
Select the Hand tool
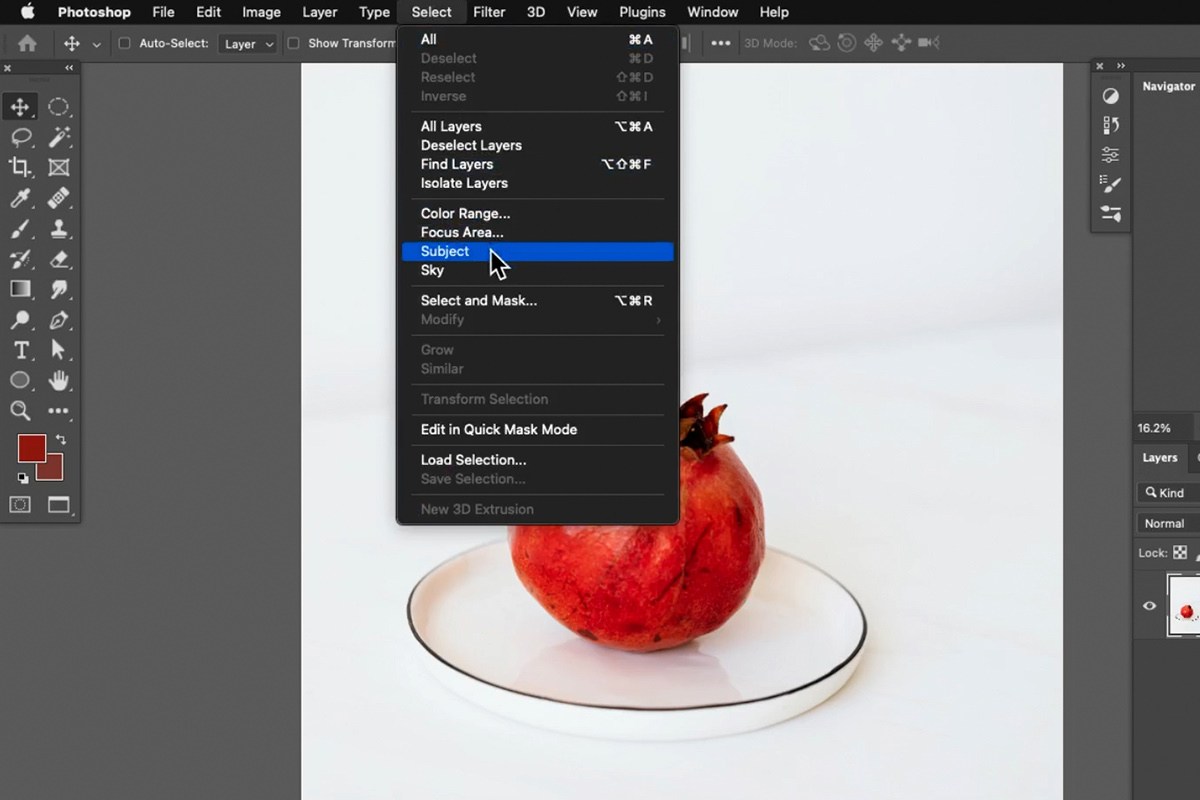[x=59, y=380]
